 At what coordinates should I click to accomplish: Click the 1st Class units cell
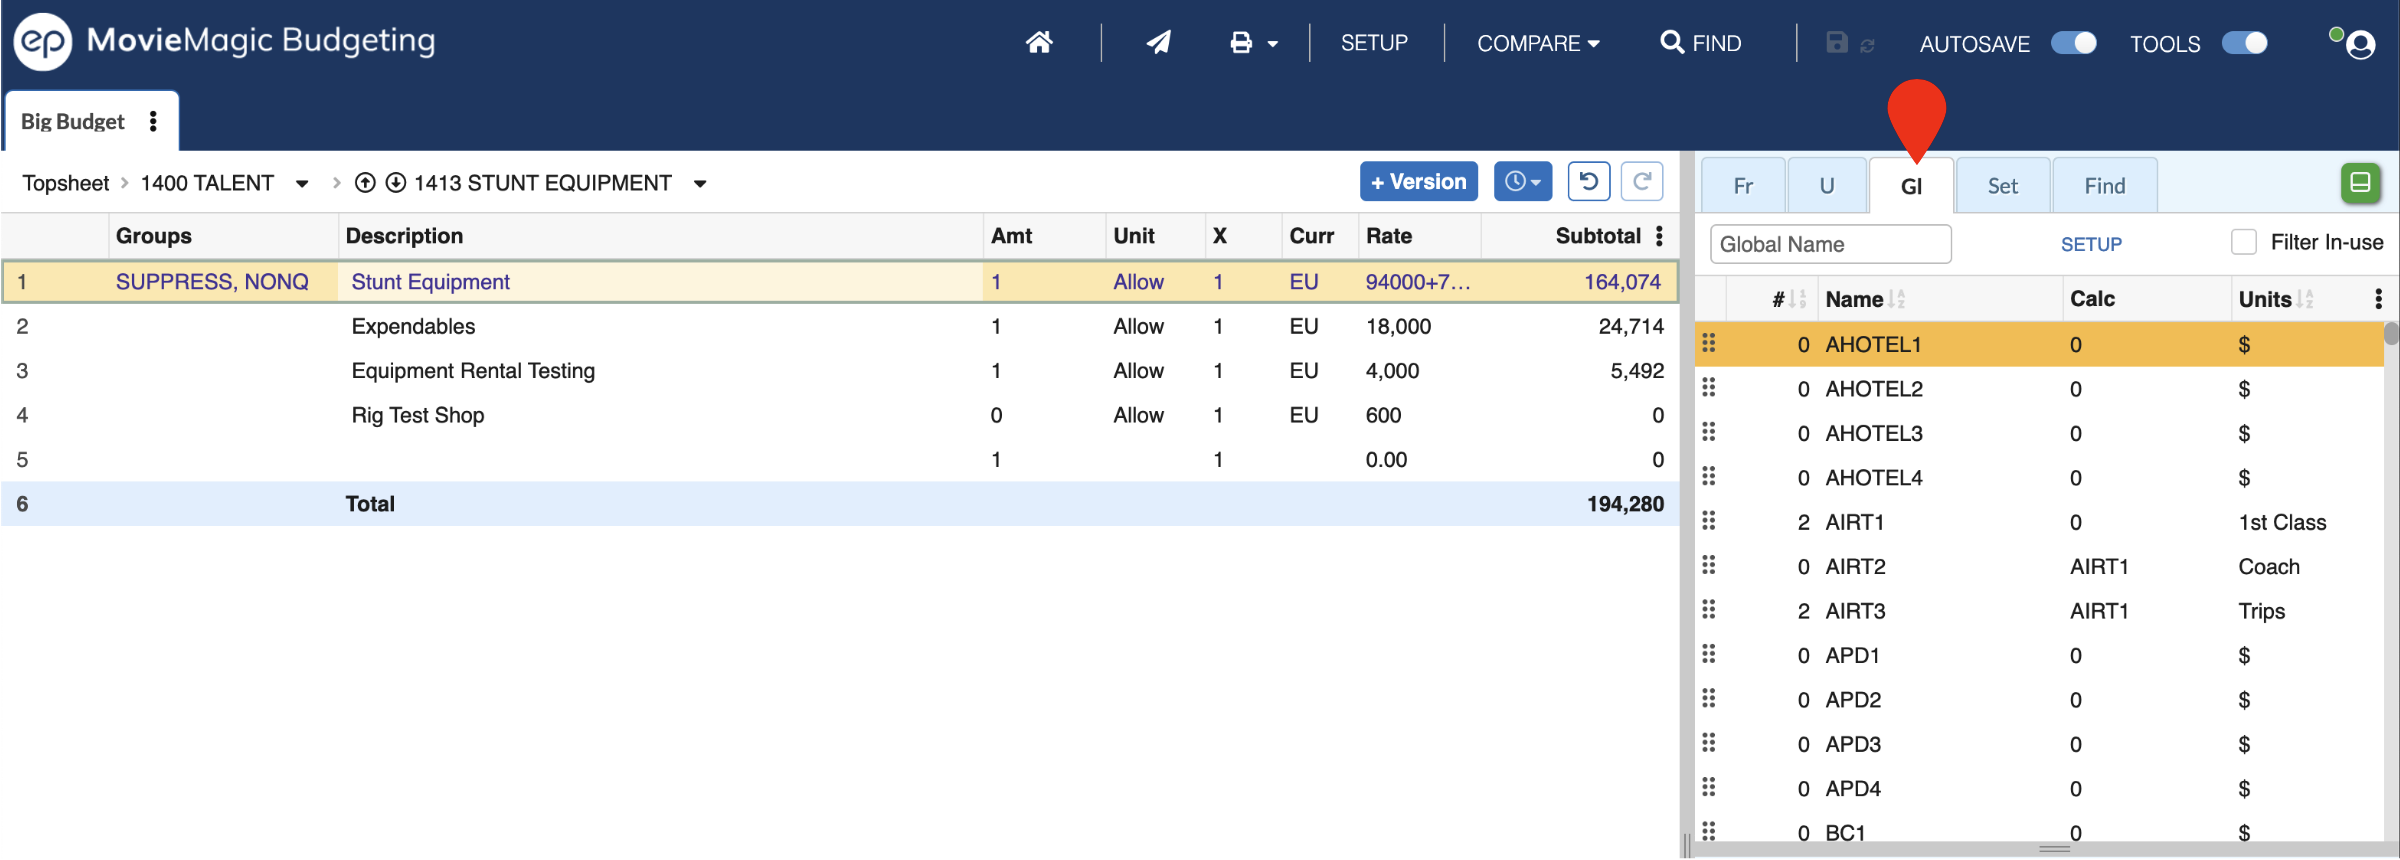[2282, 522]
